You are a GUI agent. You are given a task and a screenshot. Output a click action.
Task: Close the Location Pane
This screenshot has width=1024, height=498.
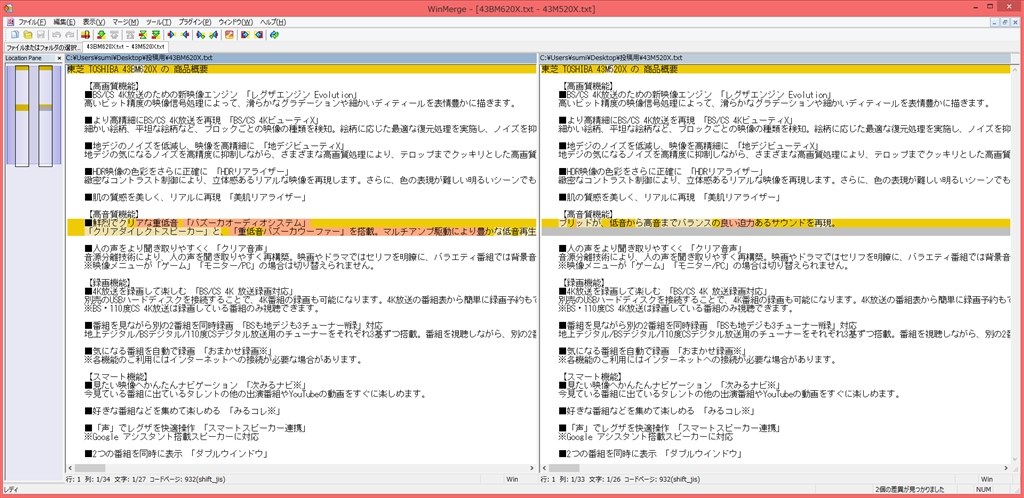(x=59, y=58)
